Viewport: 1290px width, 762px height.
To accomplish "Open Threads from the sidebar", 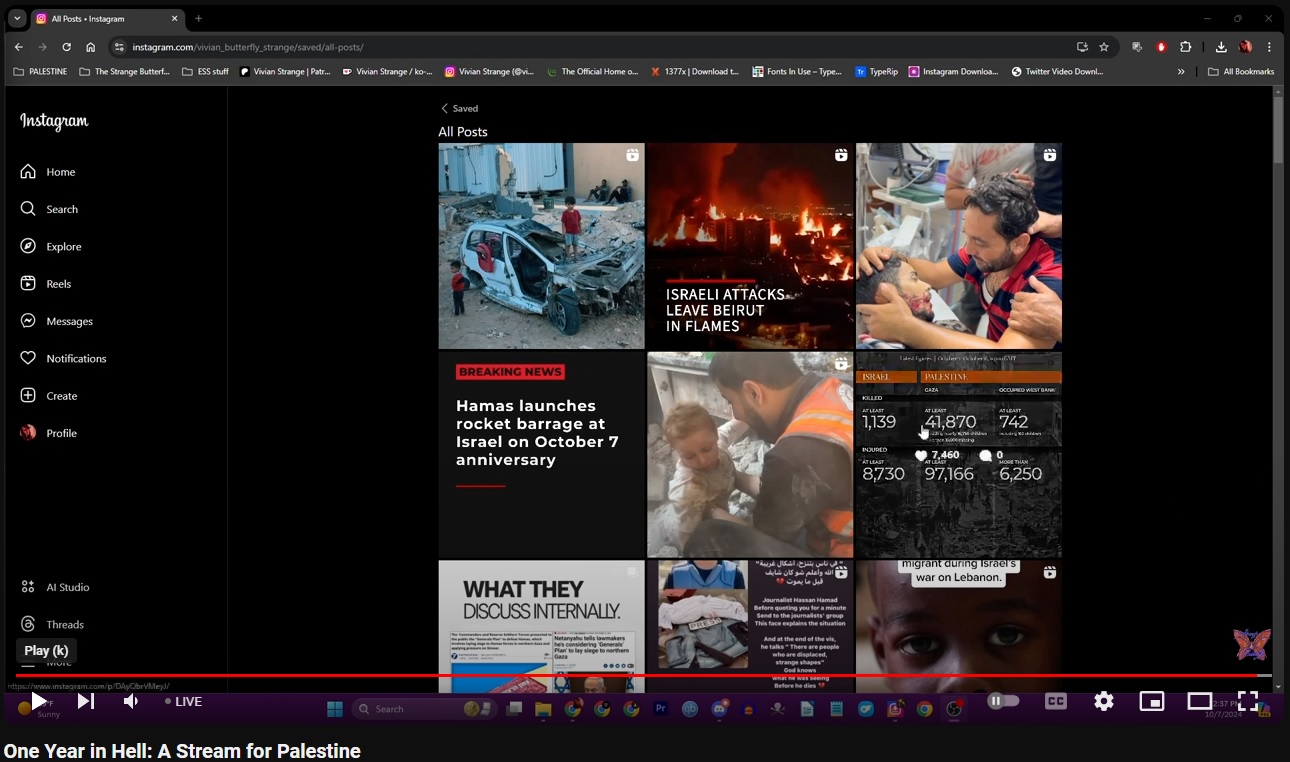I will [x=51, y=624].
